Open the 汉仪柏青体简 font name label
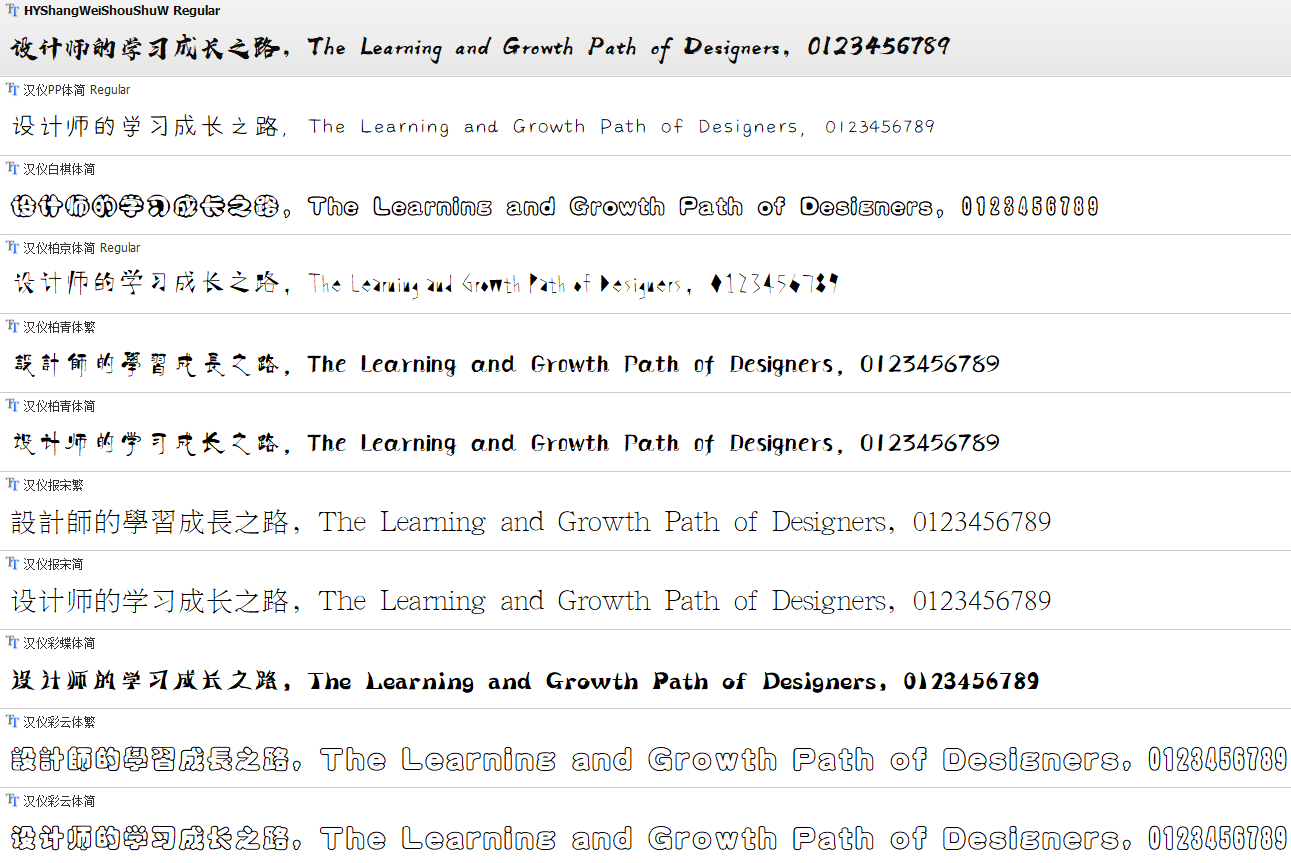The width and height of the screenshot is (1291, 863). point(59,406)
